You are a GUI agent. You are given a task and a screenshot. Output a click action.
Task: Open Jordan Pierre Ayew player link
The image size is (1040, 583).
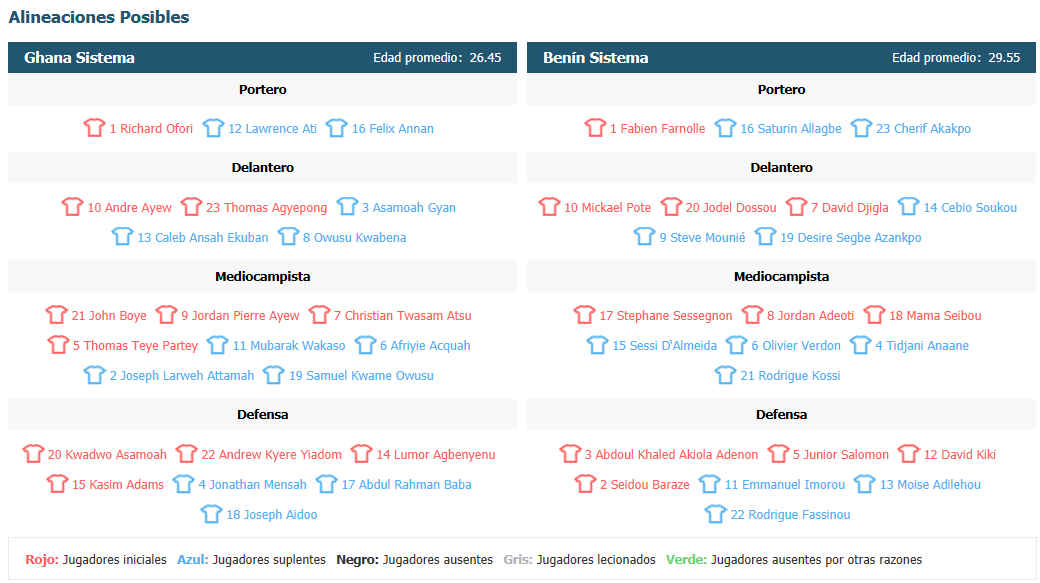tap(240, 316)
